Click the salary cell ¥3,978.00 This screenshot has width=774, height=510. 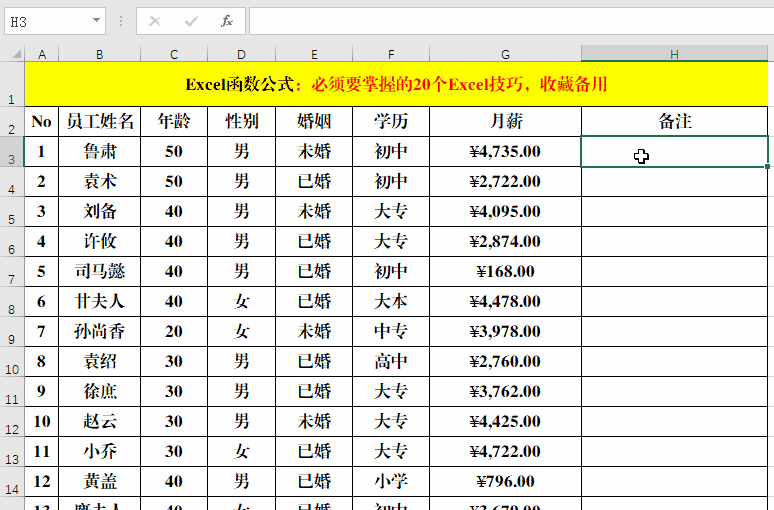[505, 332]
